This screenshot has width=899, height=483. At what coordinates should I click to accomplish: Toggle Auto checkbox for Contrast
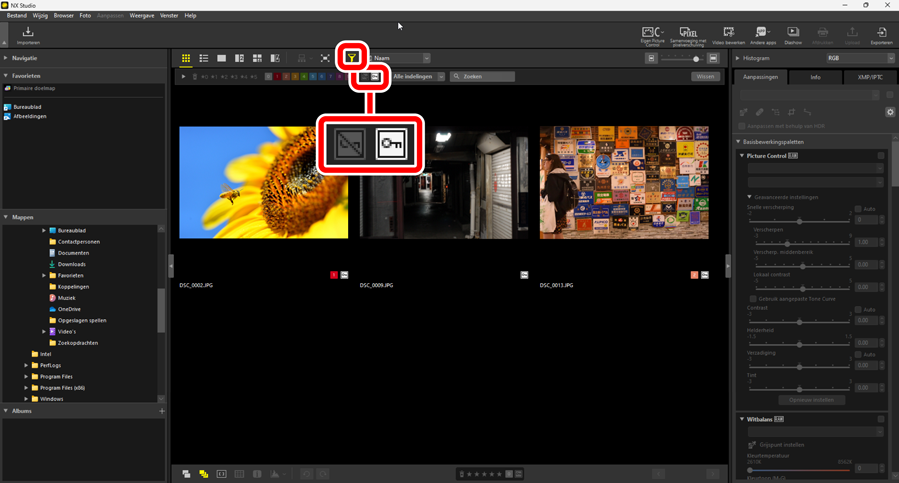coord(858,309)
